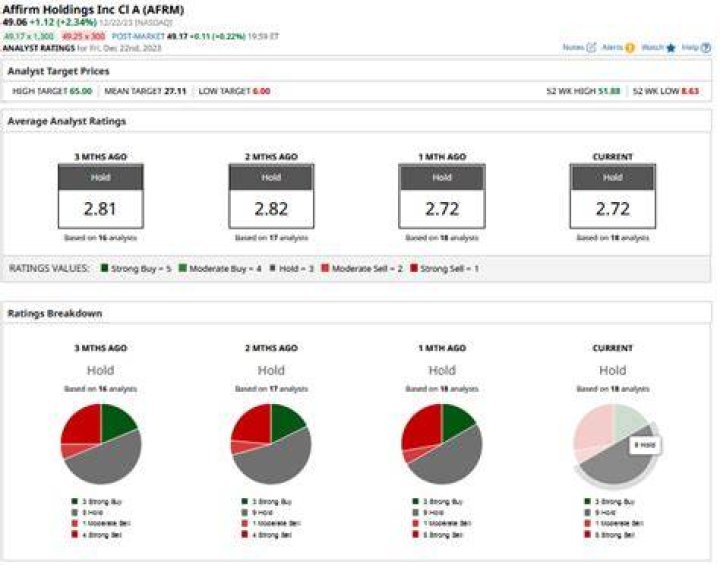Screen dimensions: 720x565
Task: Click the Moderate Buy legend square
Action: [182, 268]
